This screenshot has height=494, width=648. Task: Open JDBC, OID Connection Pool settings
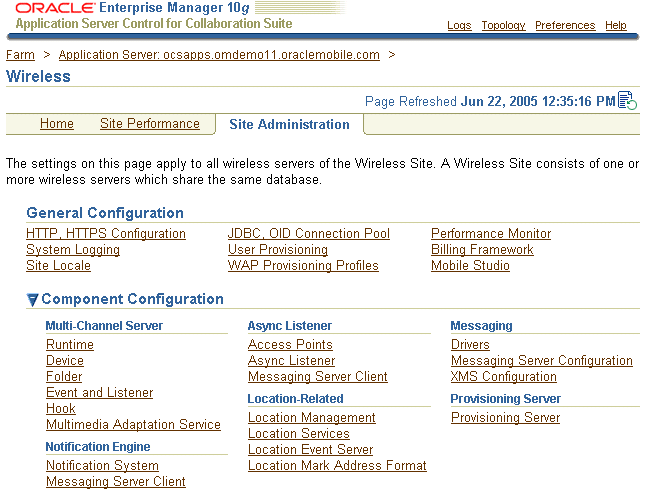pos(309,234)
